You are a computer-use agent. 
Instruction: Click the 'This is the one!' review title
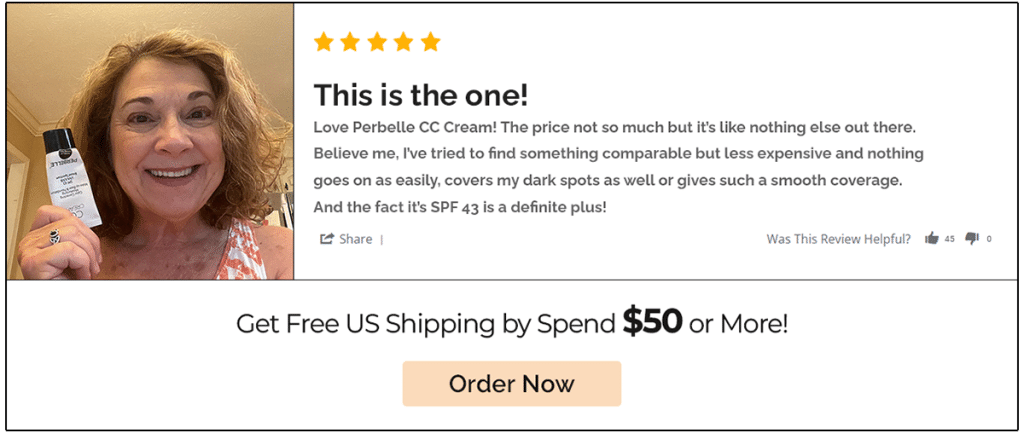click(421, 95)
